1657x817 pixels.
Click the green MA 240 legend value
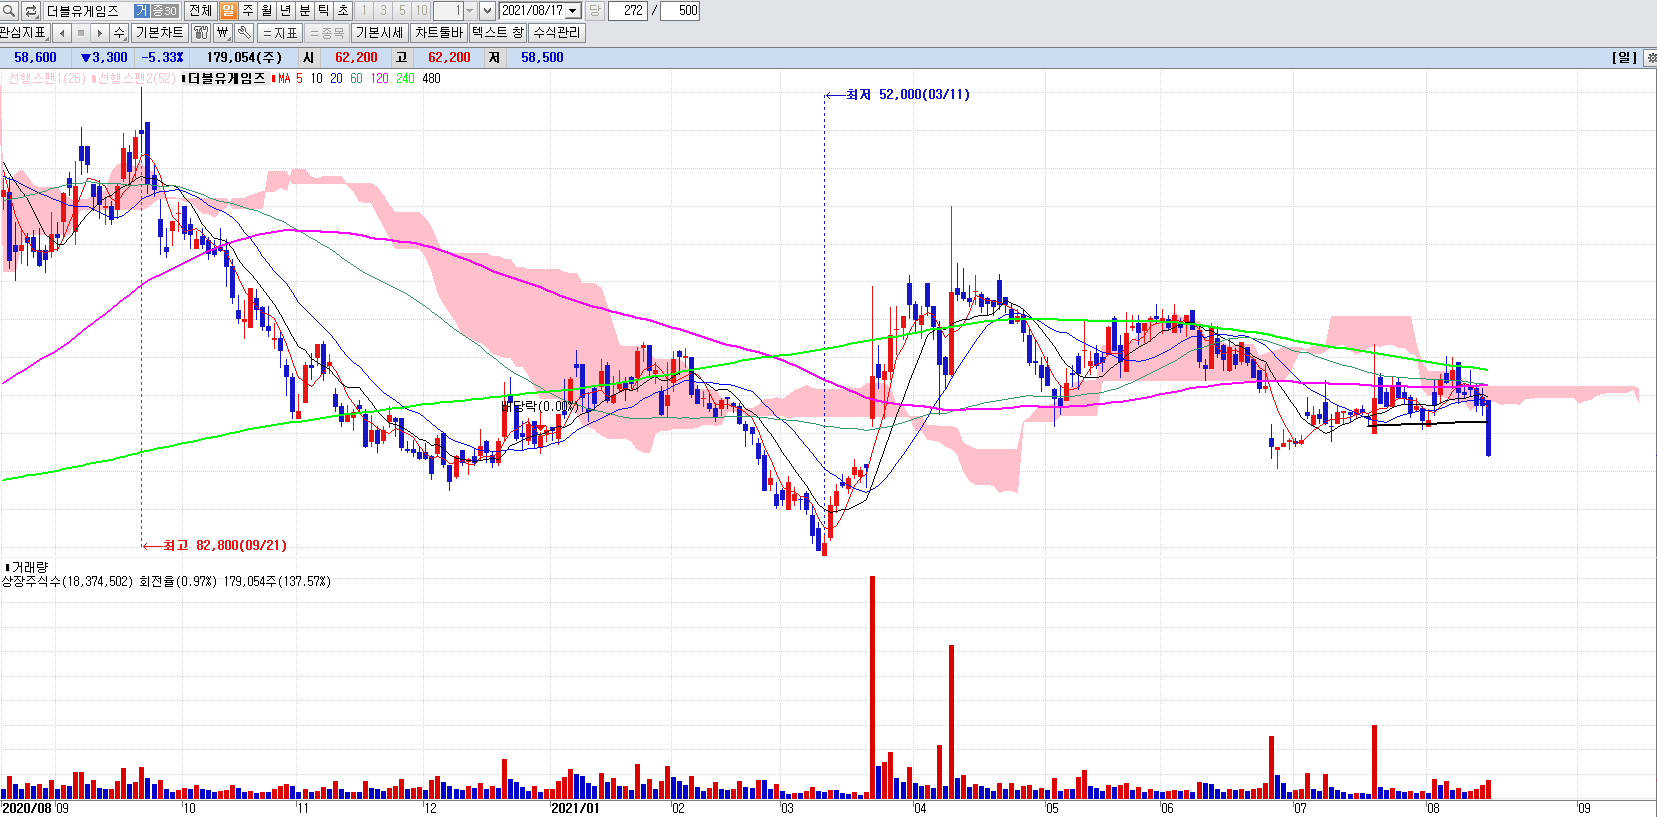(x=405, y=78)
